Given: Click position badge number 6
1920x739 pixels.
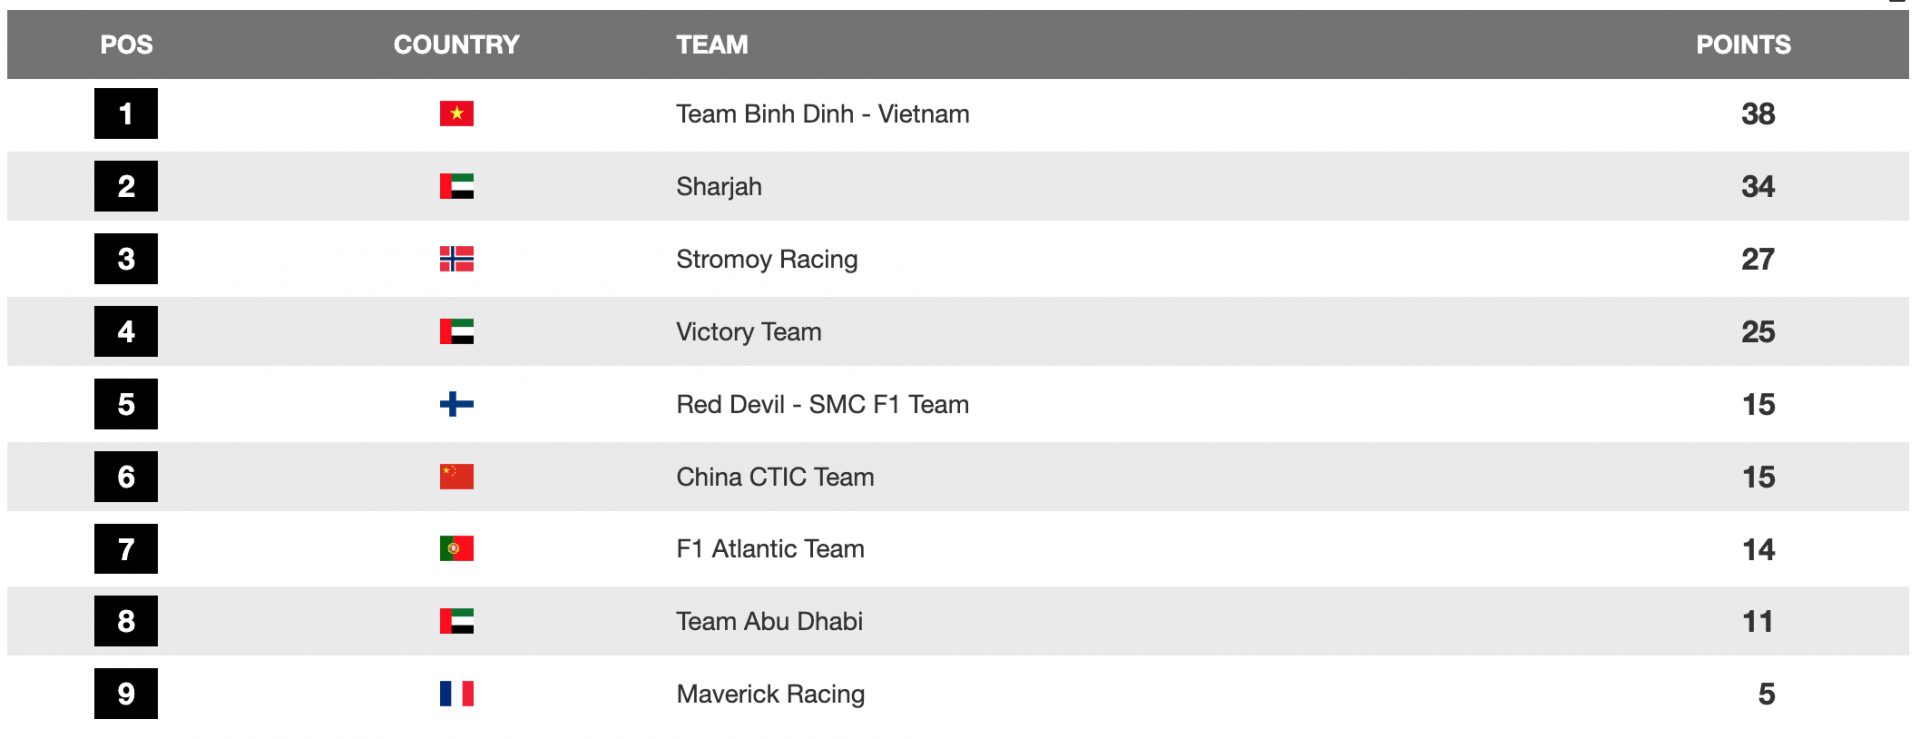Looking at the screenshot, I should [126, 477].
